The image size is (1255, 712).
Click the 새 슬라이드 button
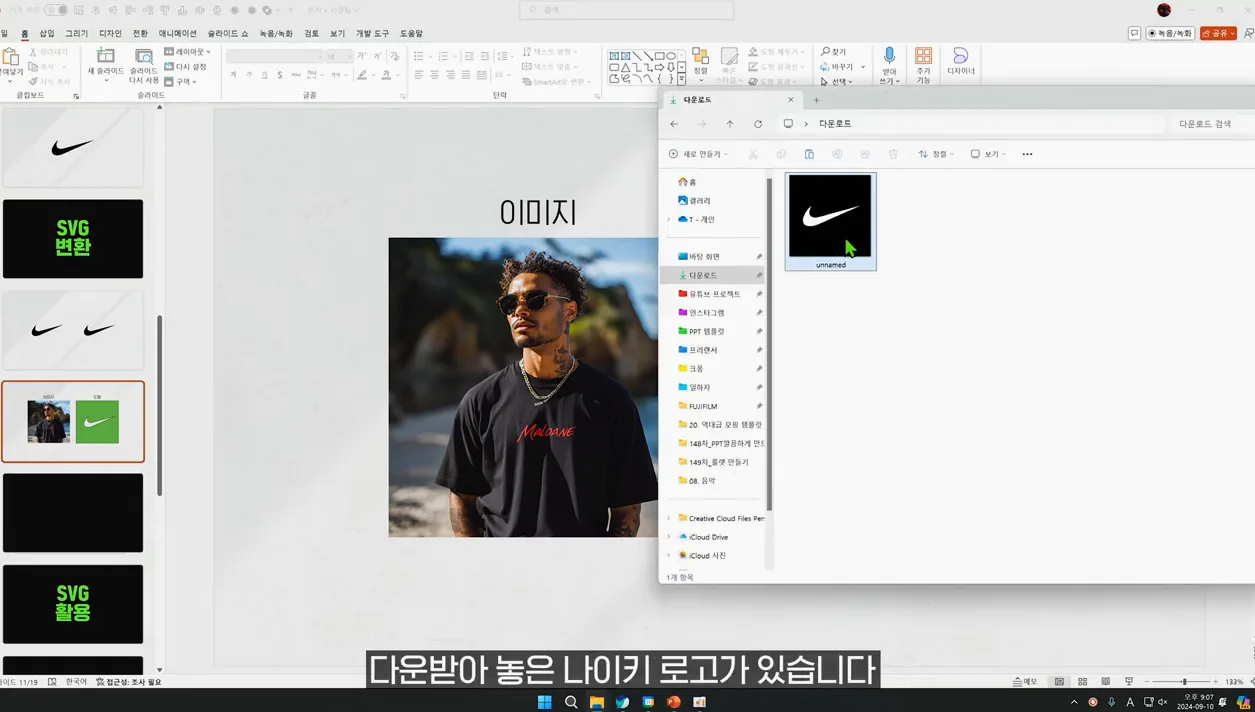point(105,64)
